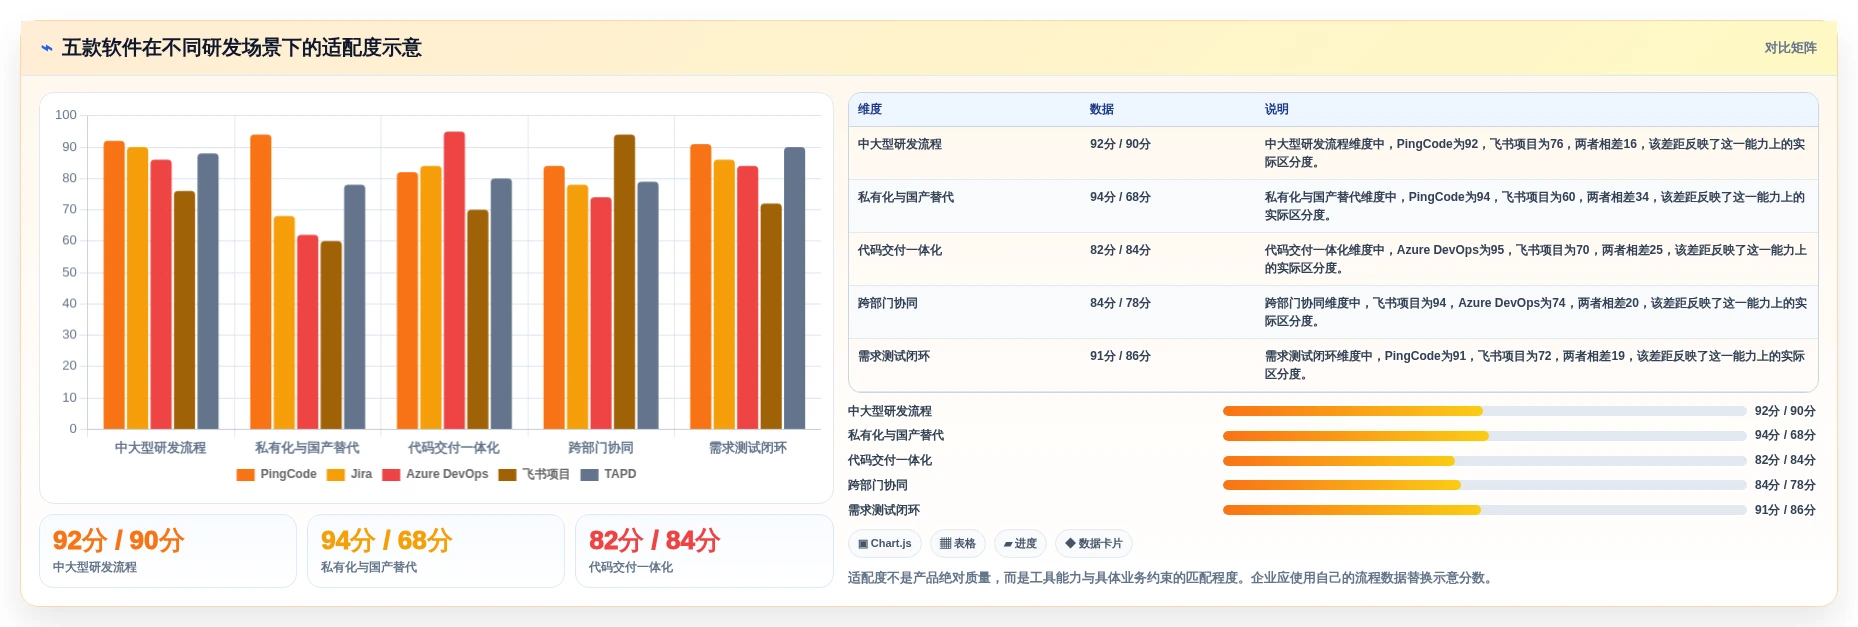1858x627 pixels.
Task: Toggle the PingCode legend swatch
Action: click(245, 475)
